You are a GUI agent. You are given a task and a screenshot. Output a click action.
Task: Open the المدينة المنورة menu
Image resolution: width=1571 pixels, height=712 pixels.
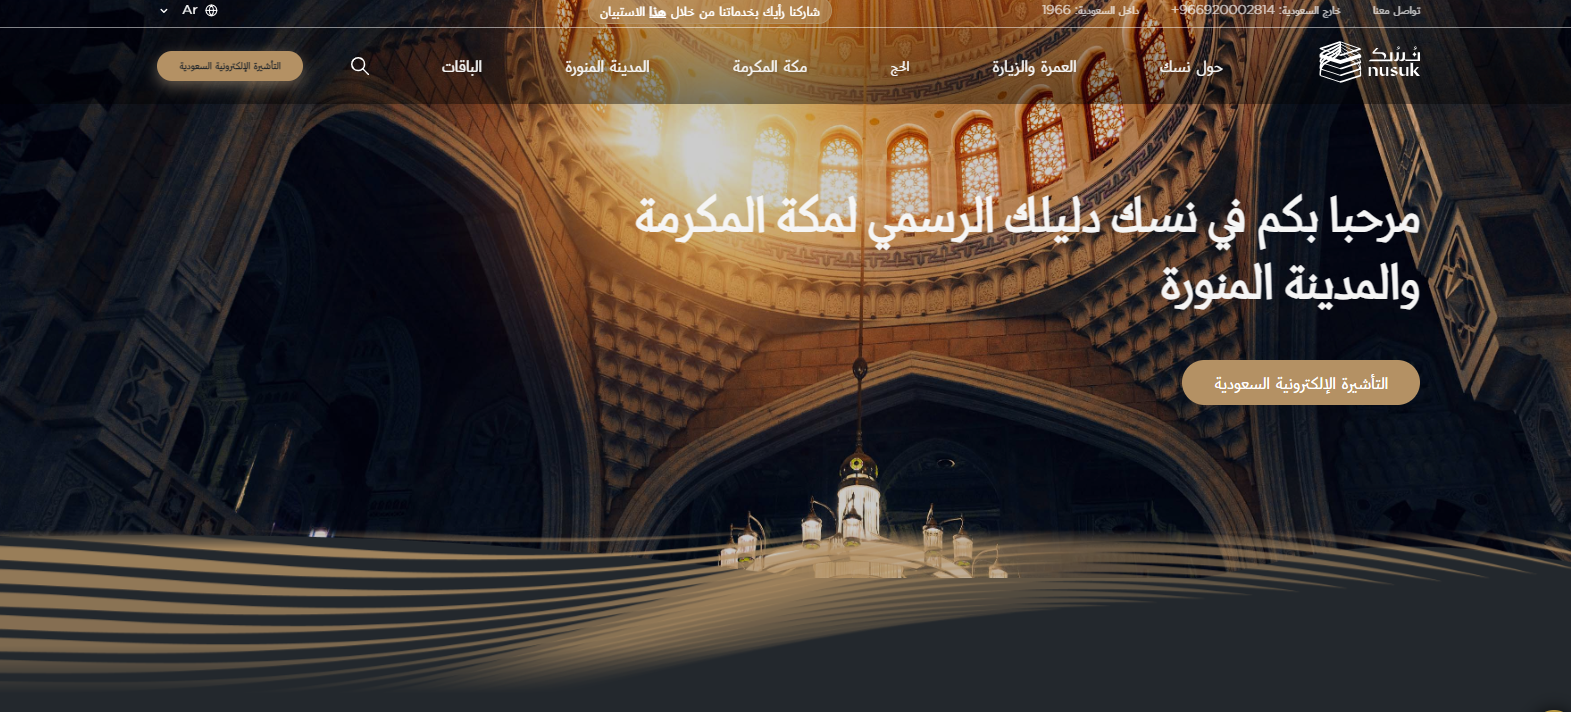[x=607, y=67]
